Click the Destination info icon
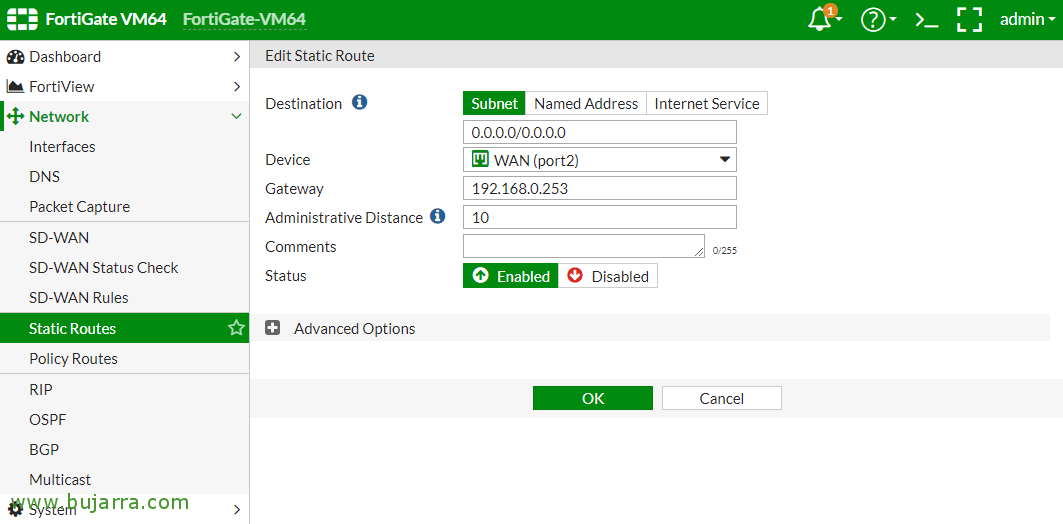Image resolution: width=1063 pixels, height=524 pixels. click(360, 103)
